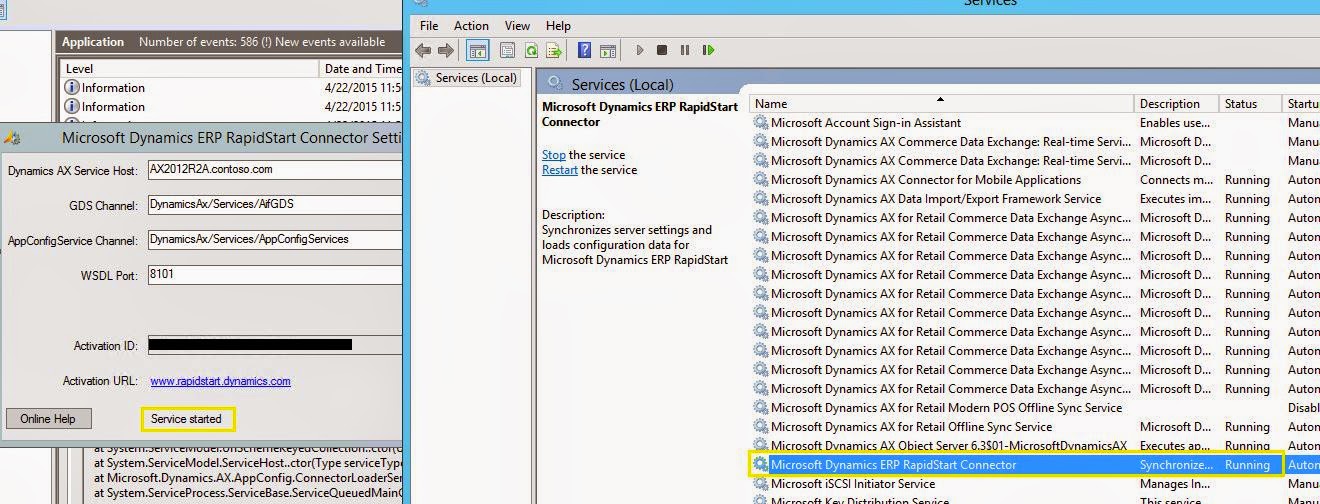The width and height of the screenshot is (1320, 504).
Task: Open Properties via the Services toolbar icon
Action: [508, 50]
